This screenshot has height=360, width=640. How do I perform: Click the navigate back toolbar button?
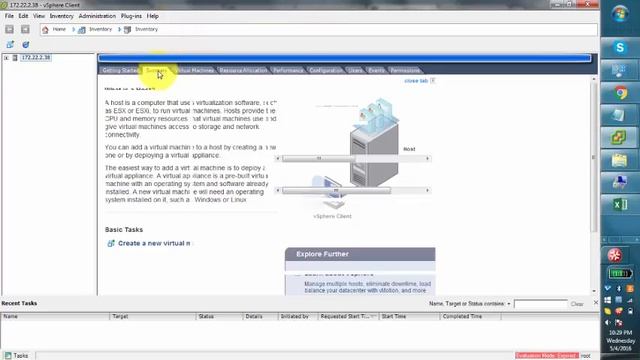9,29
